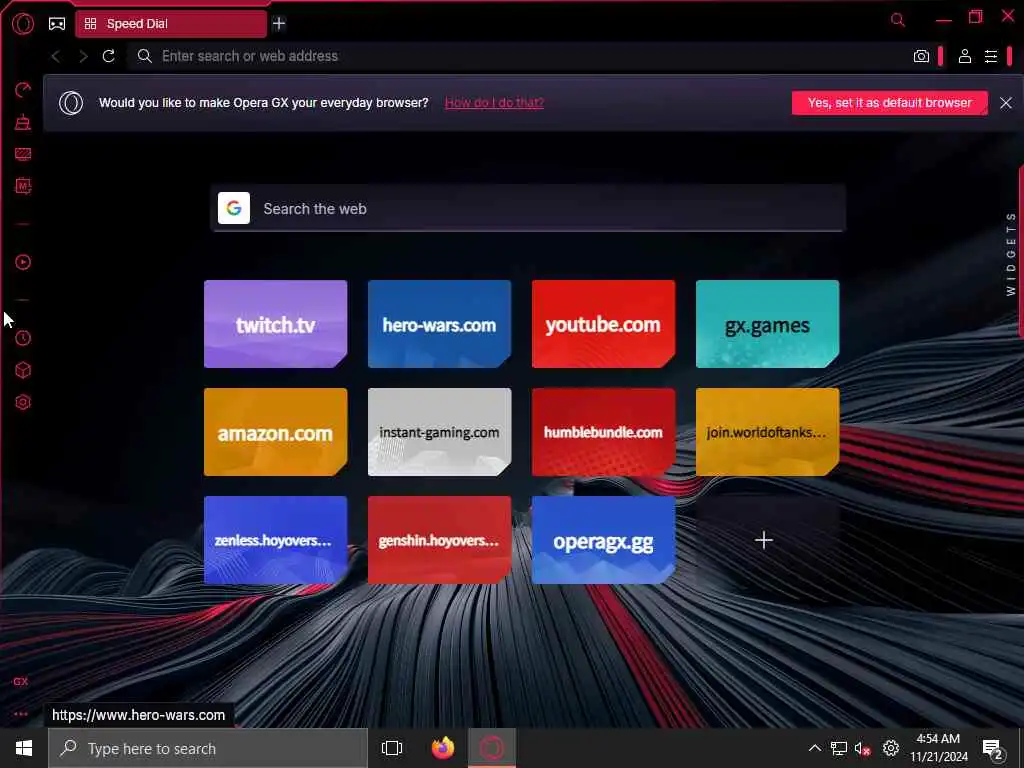
Task: Open the twitch.tv speed dial tile
Action: point(276,324)
